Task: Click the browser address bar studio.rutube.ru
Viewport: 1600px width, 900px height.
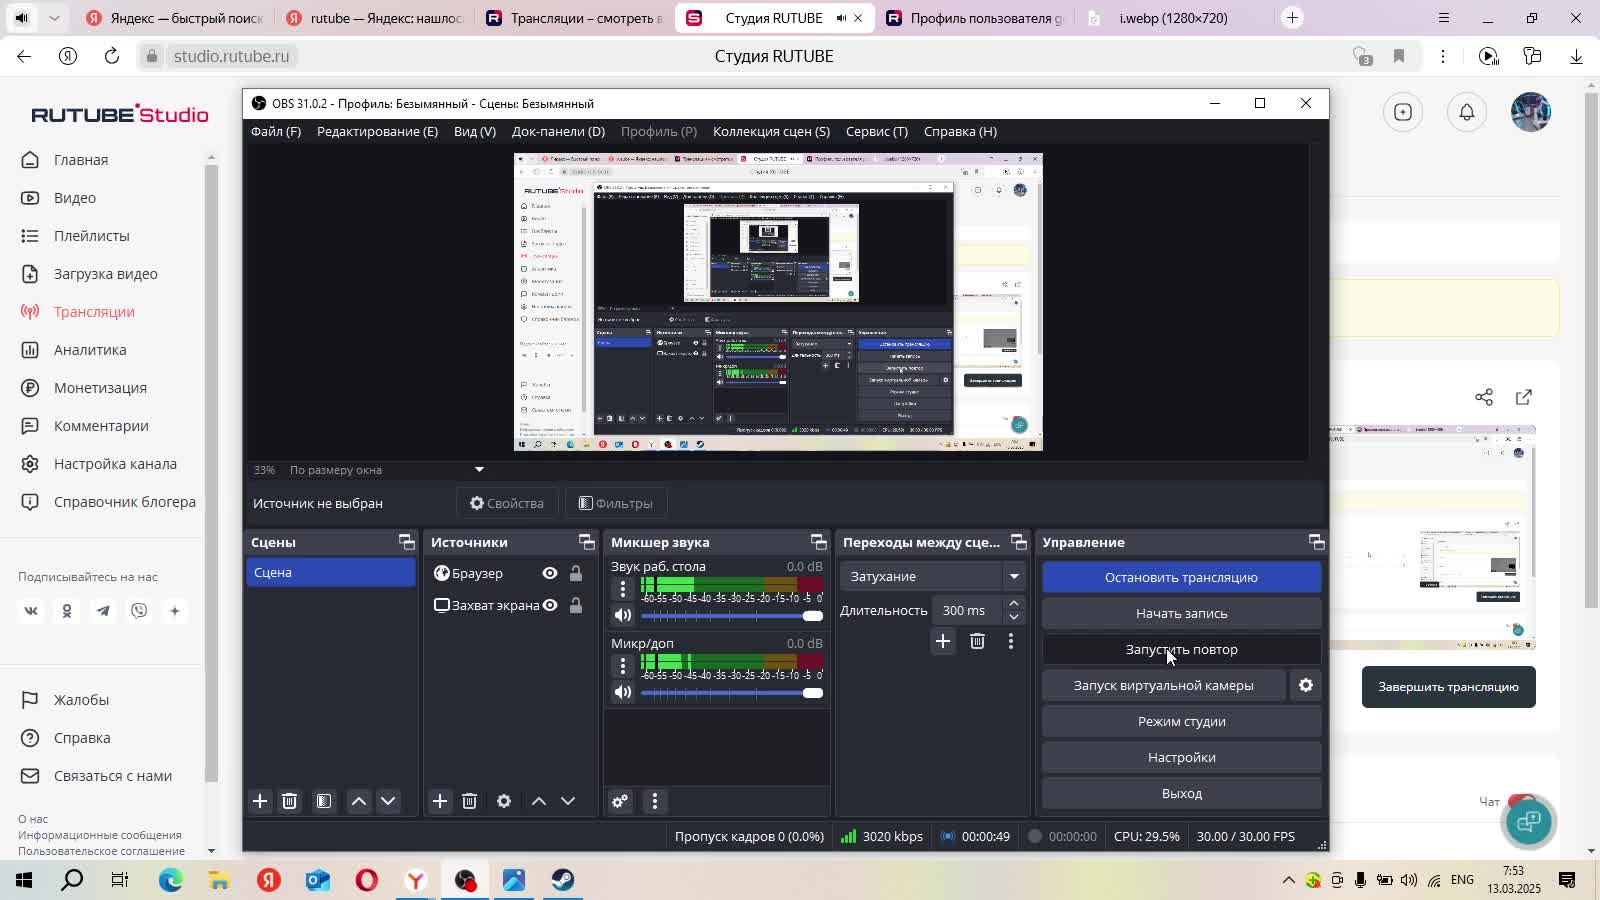Action: tap(231, 56)
